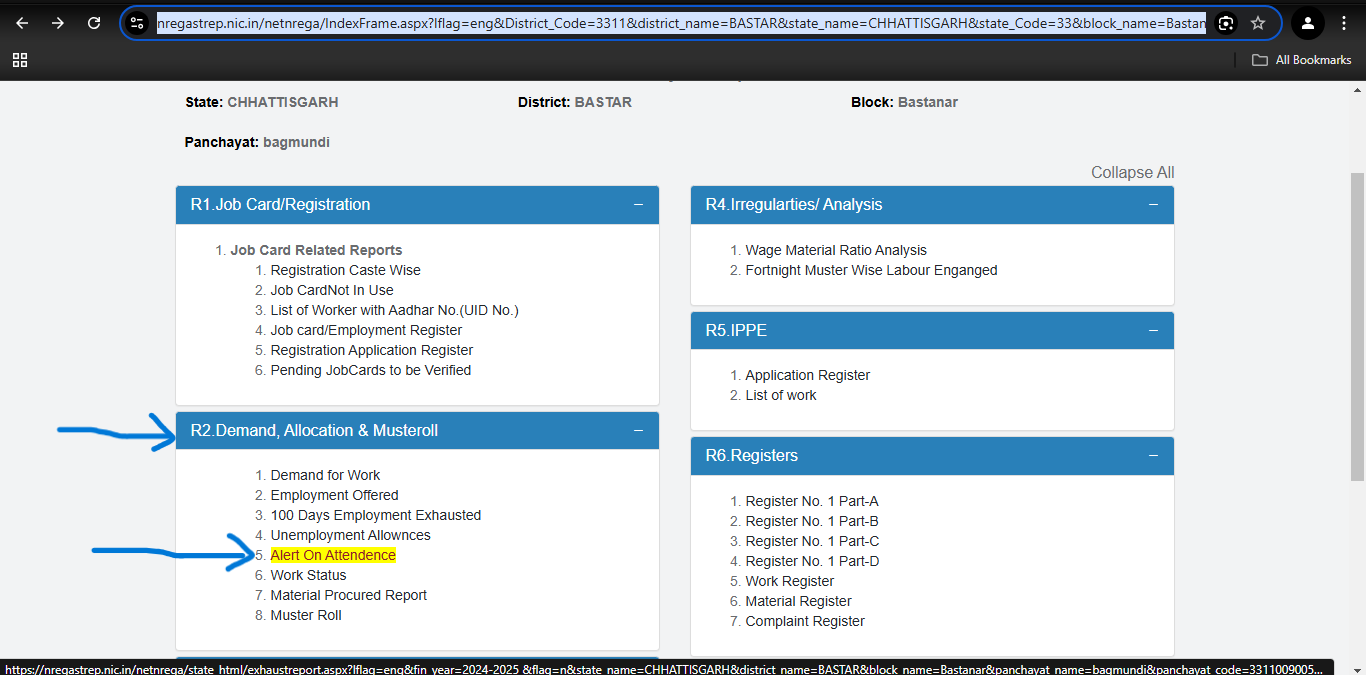
Task: Open Fortnight Muster Wise Labour Enganged
Action: click(872, 270)
